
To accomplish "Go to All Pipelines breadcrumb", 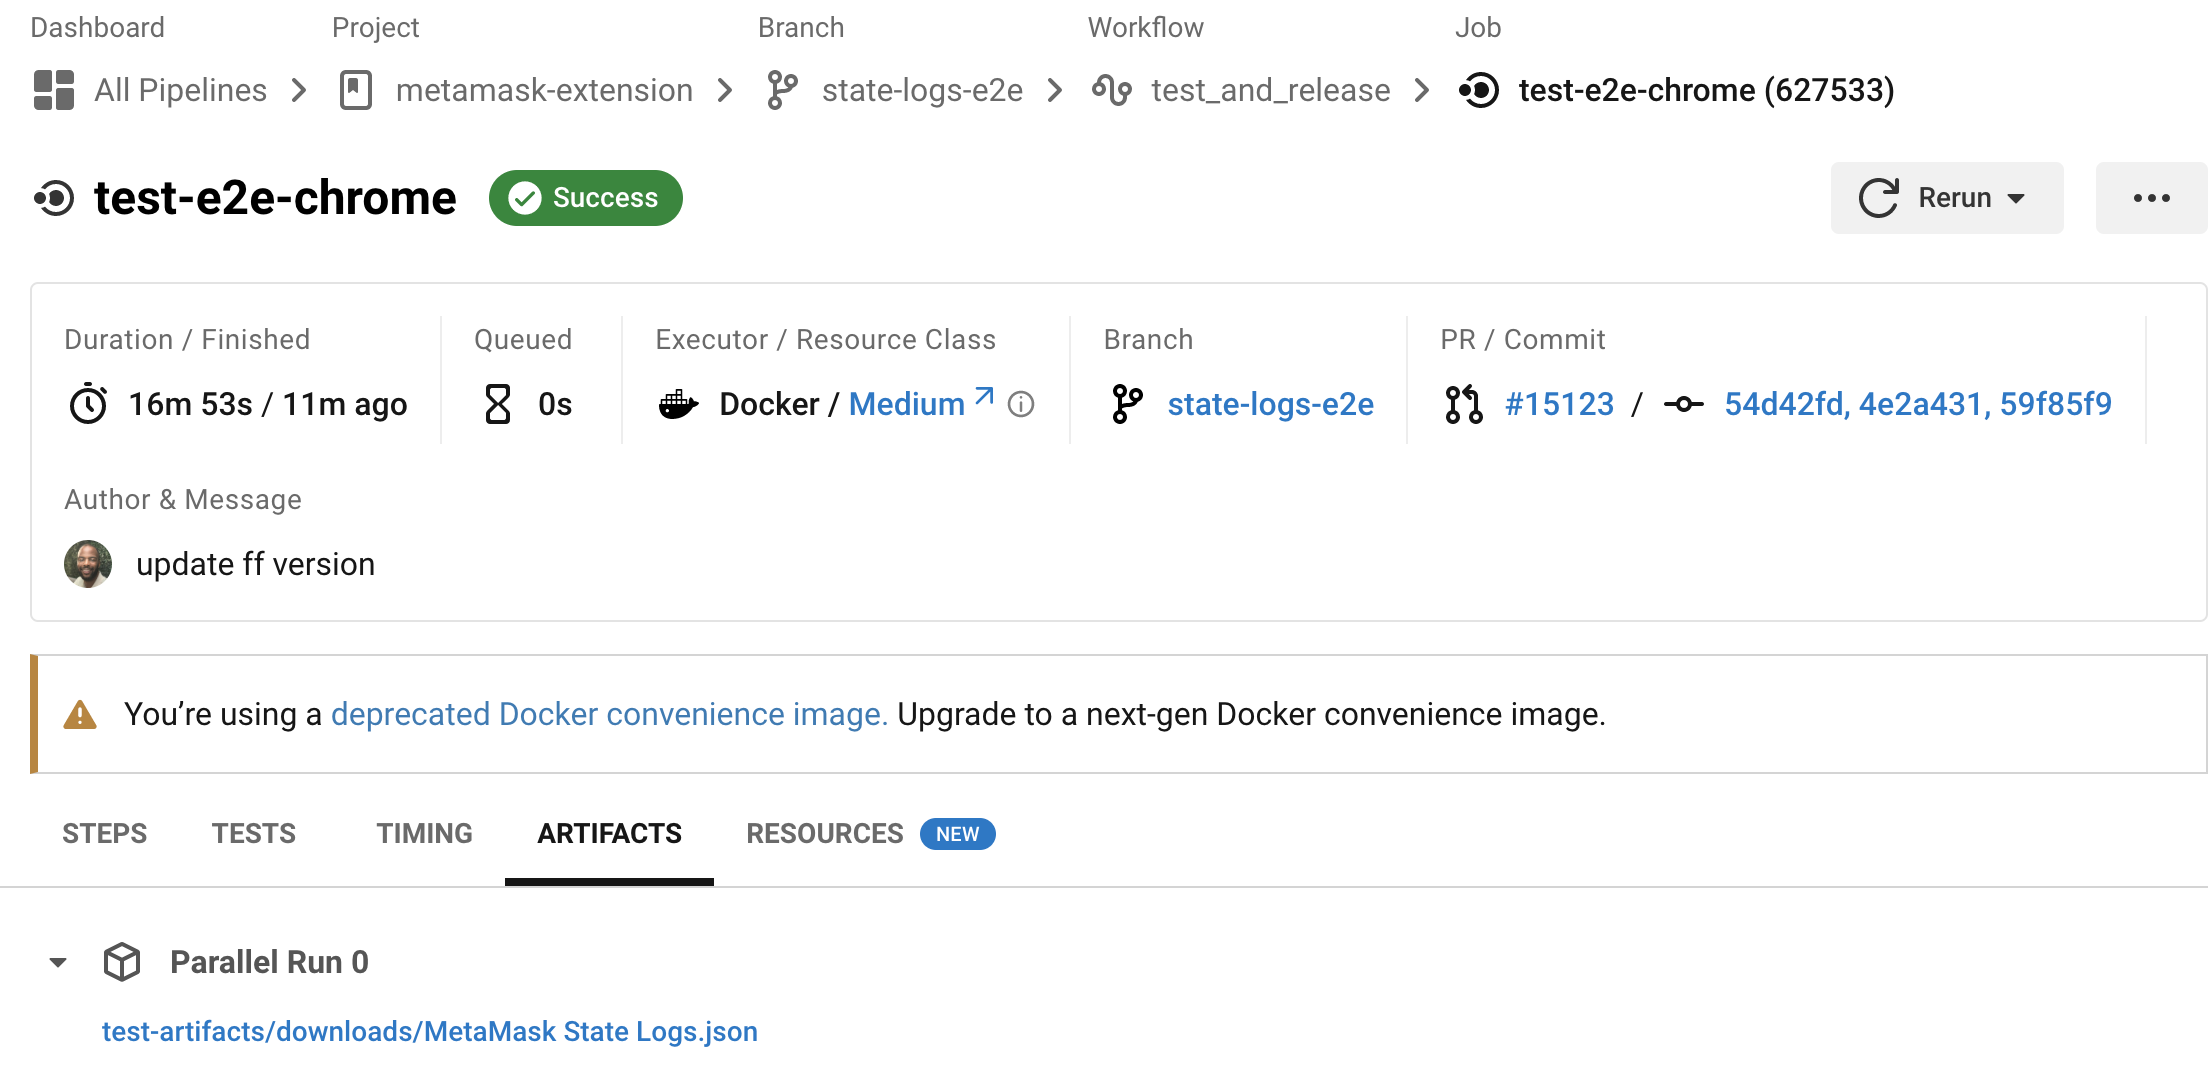I will click(180, 90).
